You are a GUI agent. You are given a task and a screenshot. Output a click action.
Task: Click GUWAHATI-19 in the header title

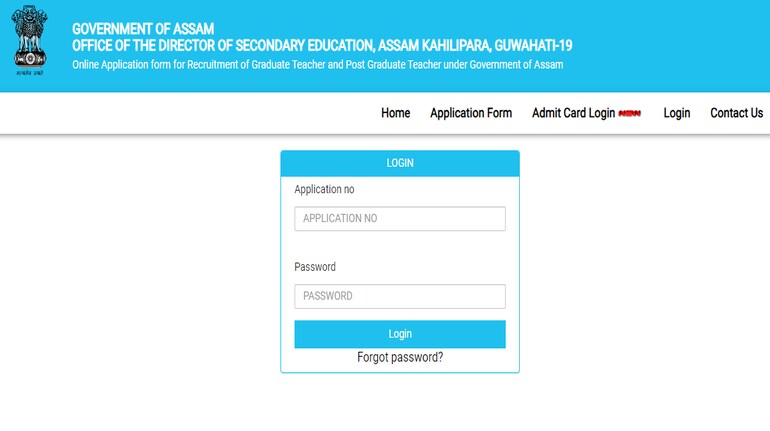[533, 46]
